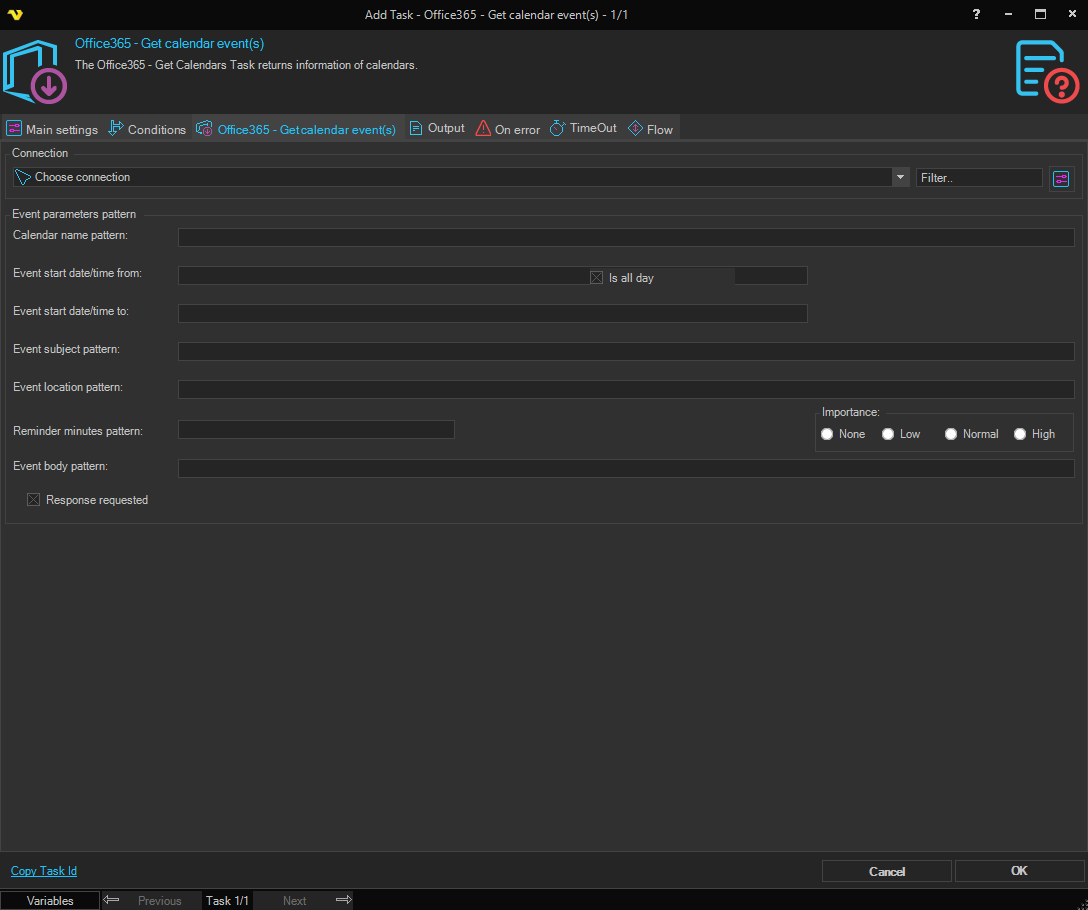The width and height of the screenshot is (1088, 910).
Task: Open connection manager settings icon beside Filter
Action: pos(1061,179)
